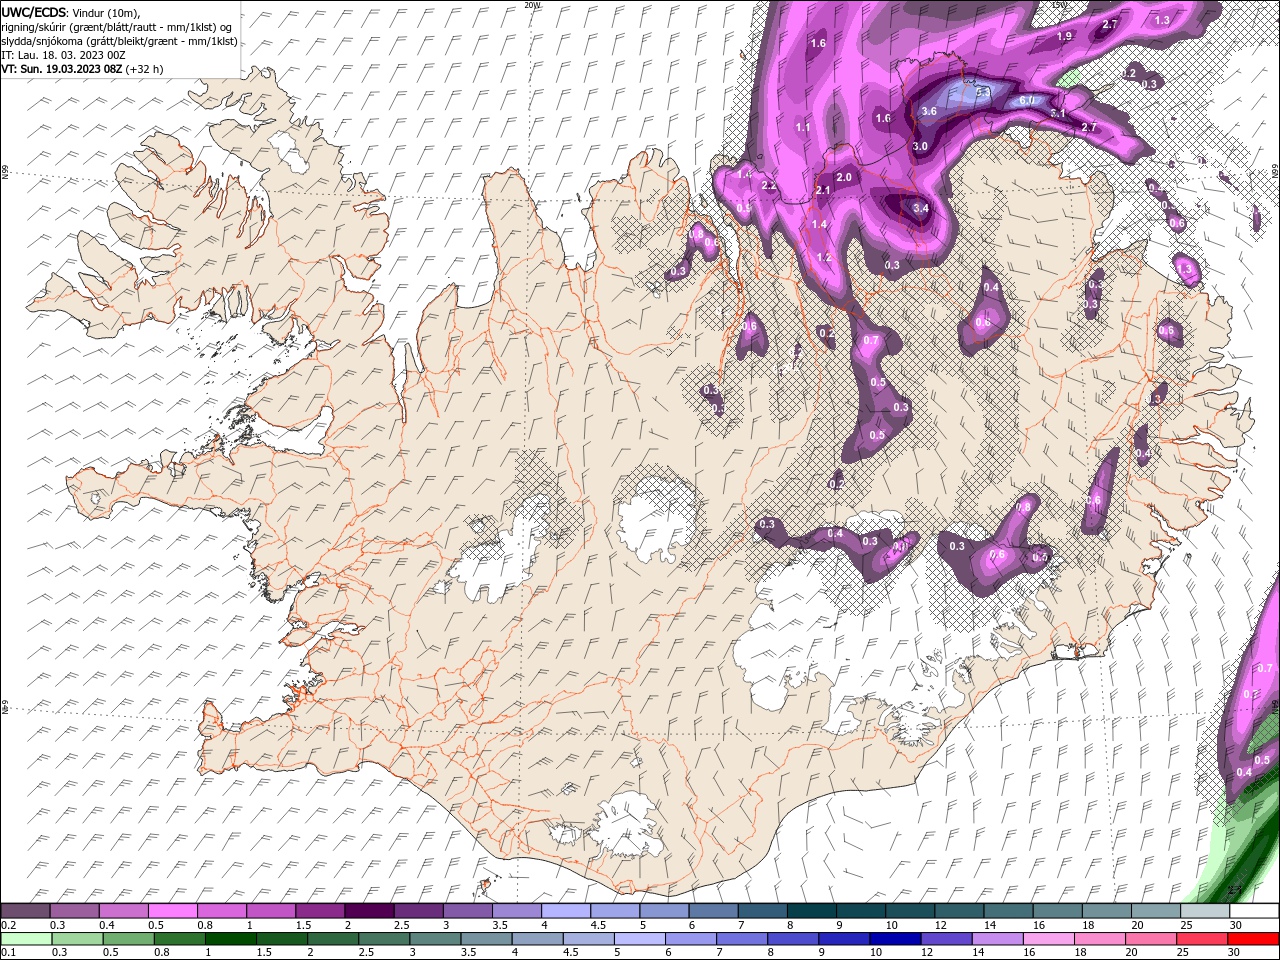Click the 2.1 precipitation value on the map
Image resolution: width=1280 pixels, height=960 pixels.
[x=824, y=190]
